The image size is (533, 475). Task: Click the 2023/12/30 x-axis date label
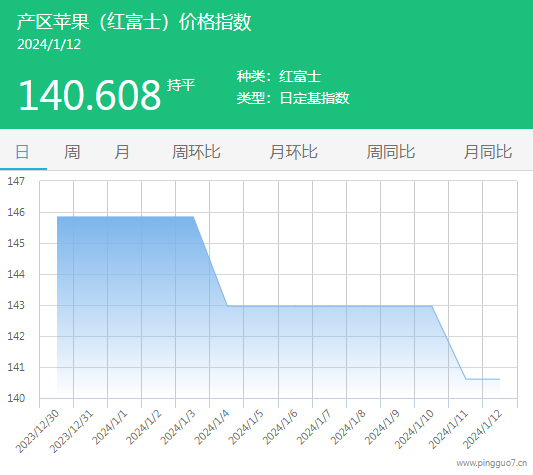[x=37, y=431]
